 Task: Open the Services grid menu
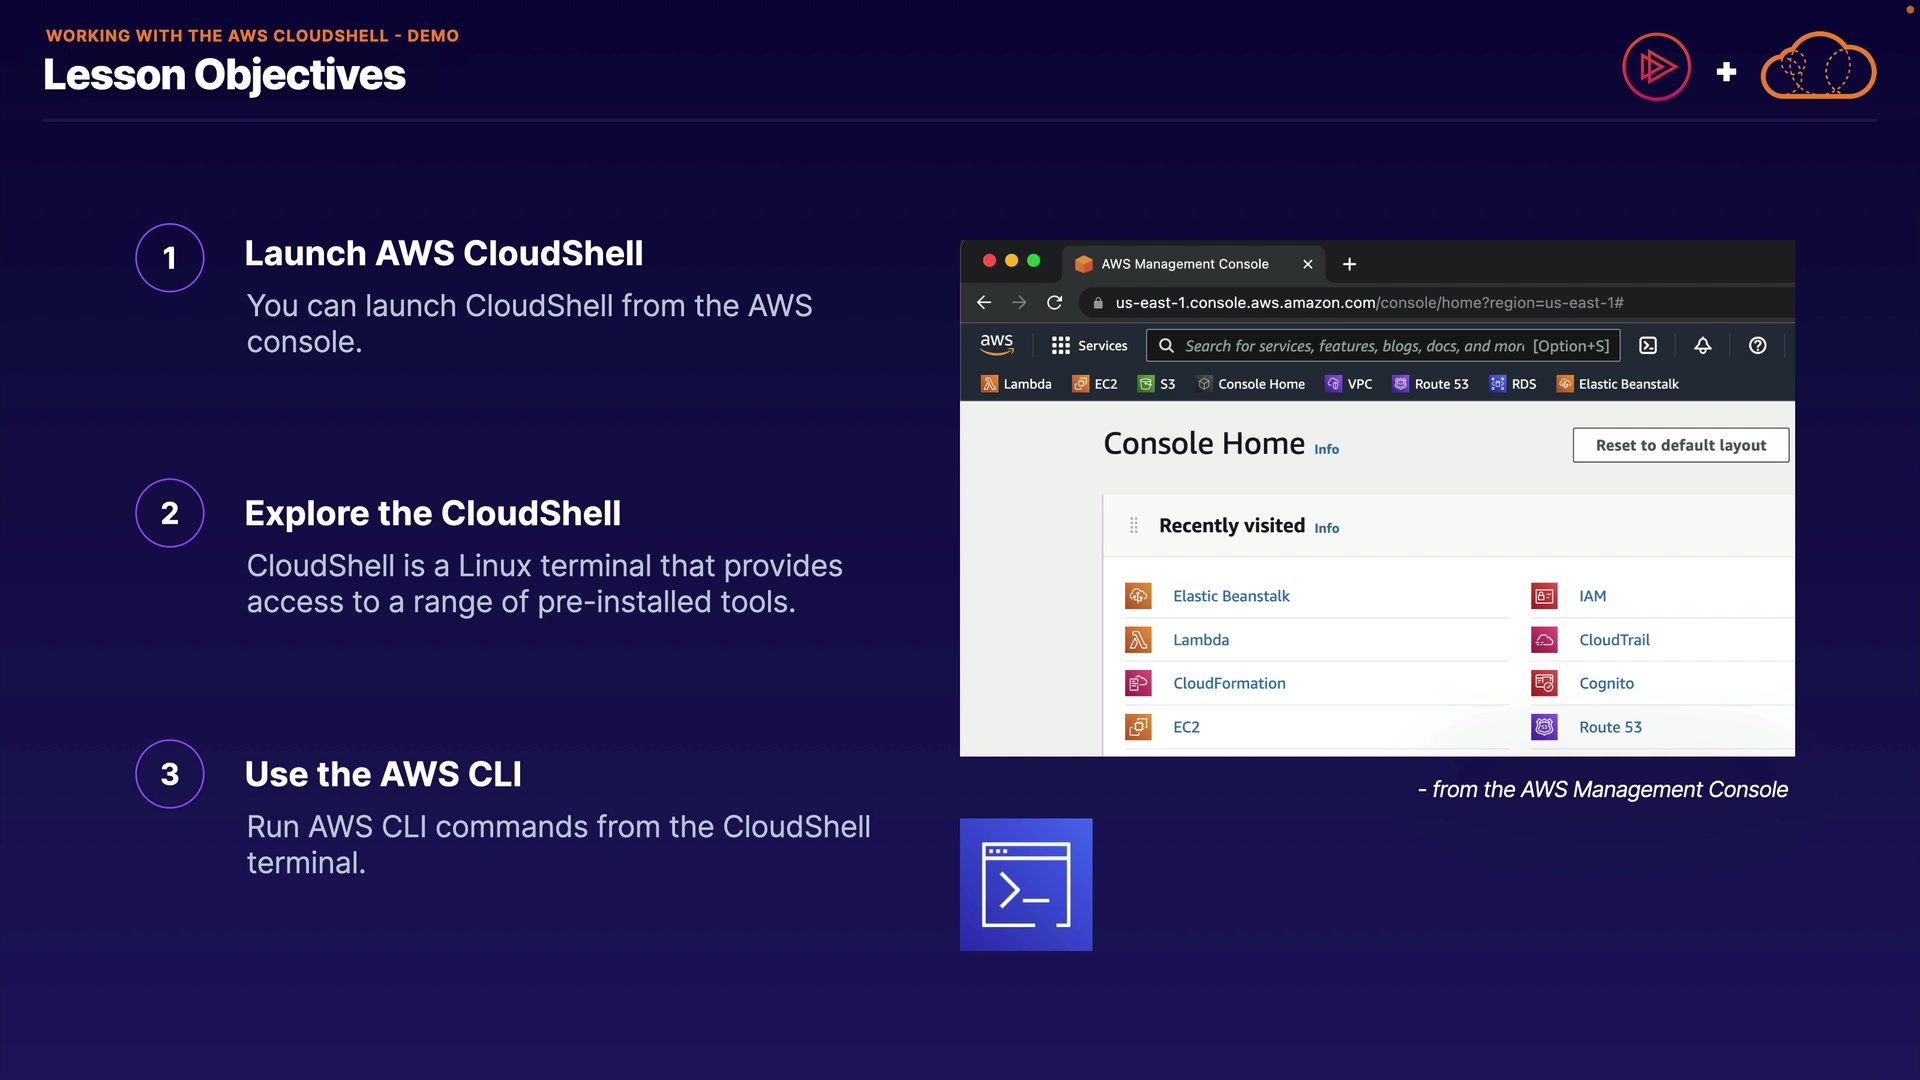click(1088, 345)
